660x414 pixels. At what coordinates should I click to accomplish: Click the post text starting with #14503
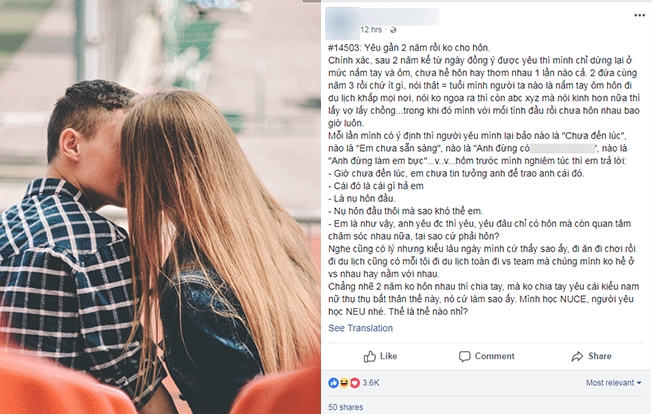484,180
